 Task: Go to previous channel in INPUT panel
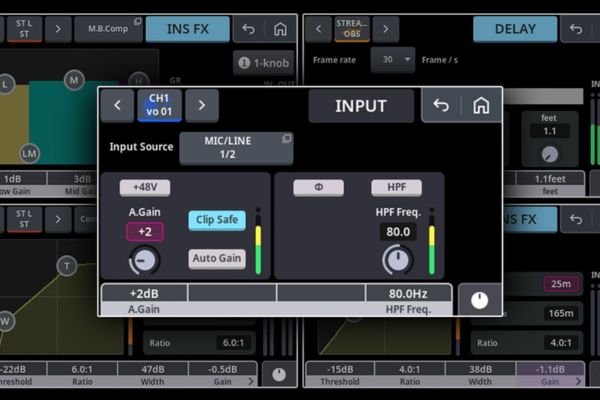pyautogui.click(x=117, y=105)
